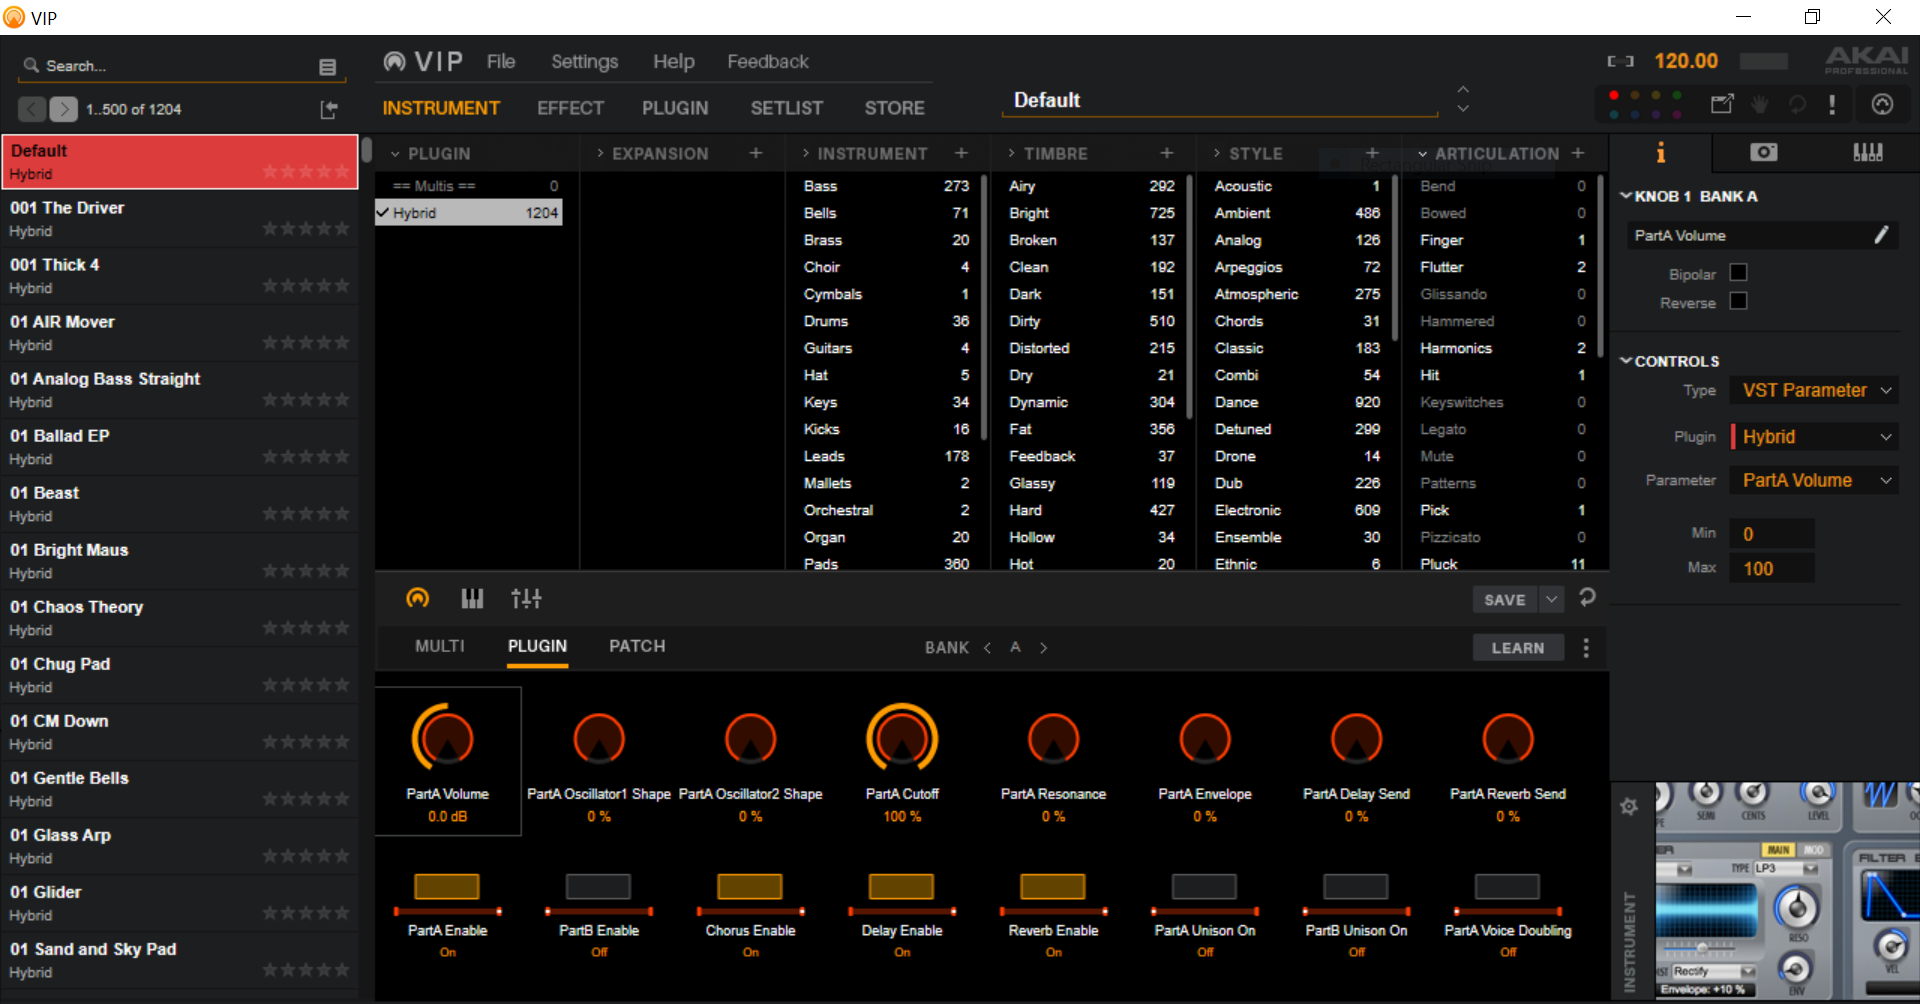Click the instrument settings gear icon
The width and height of the screenshot is (1920, 1004).
[x=1629, y=806]
